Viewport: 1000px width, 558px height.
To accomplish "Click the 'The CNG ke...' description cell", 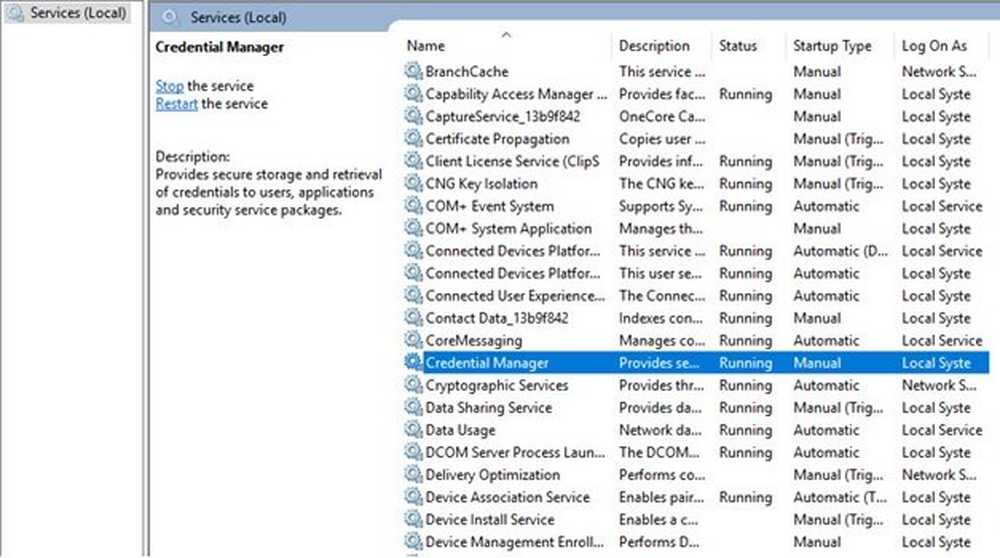I will [x=661, y=184].
